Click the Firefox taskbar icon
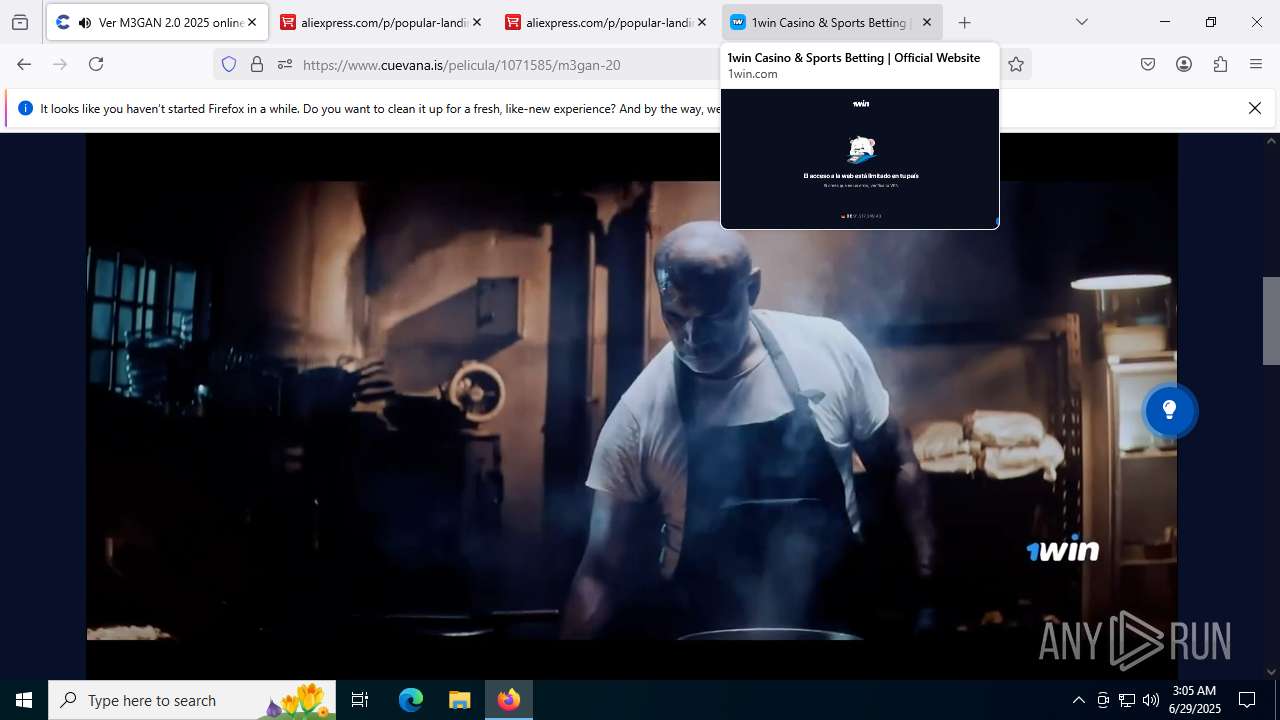 click(x=509, y=700)
